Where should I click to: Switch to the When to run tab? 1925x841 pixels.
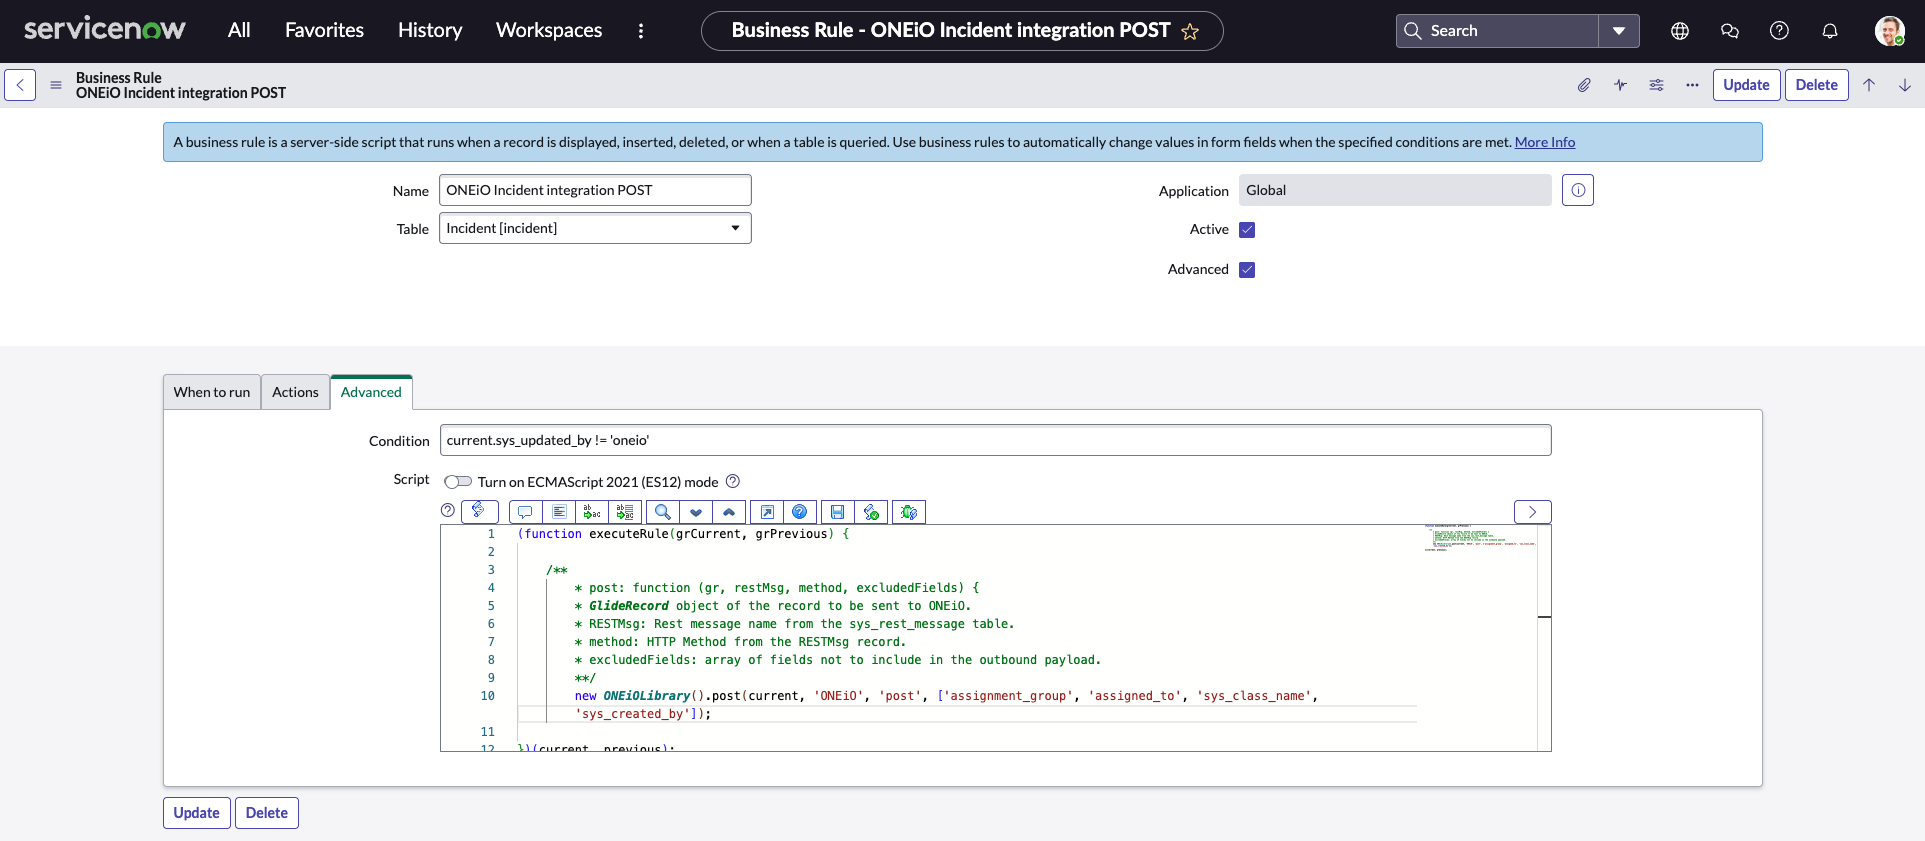(x=212, y=392)
